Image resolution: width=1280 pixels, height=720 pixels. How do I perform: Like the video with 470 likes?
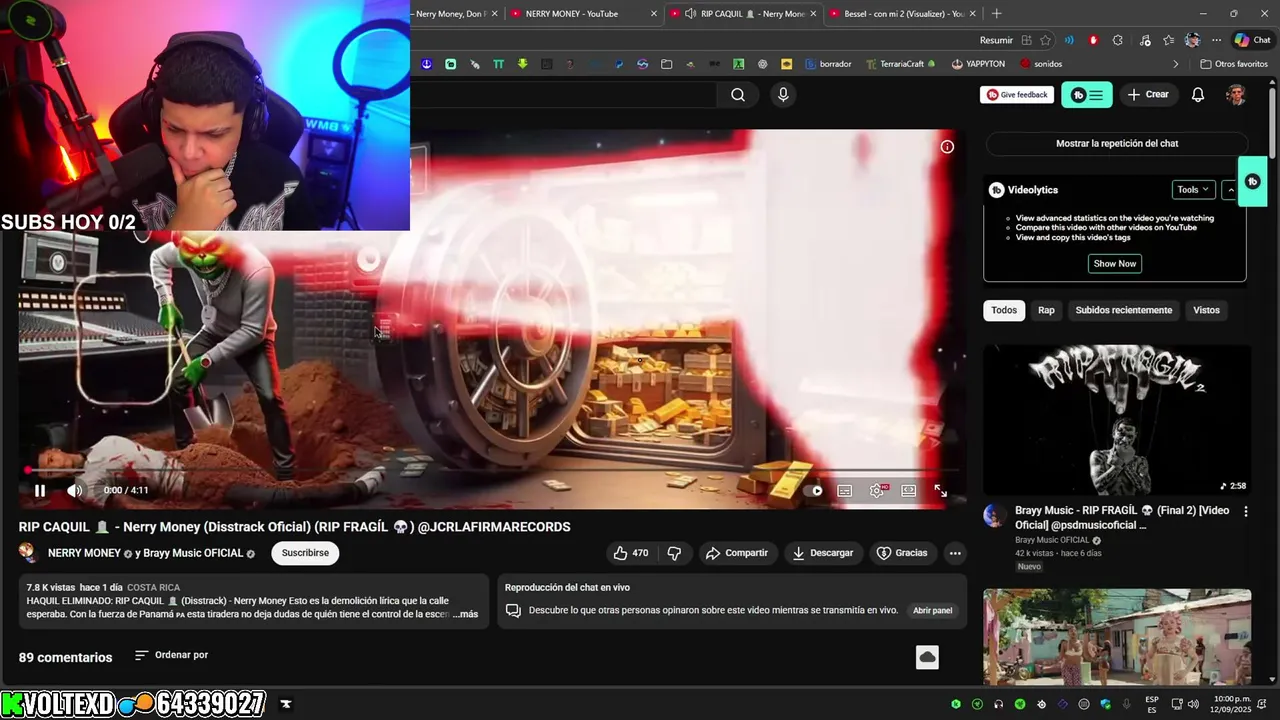(x=631, y=553)
